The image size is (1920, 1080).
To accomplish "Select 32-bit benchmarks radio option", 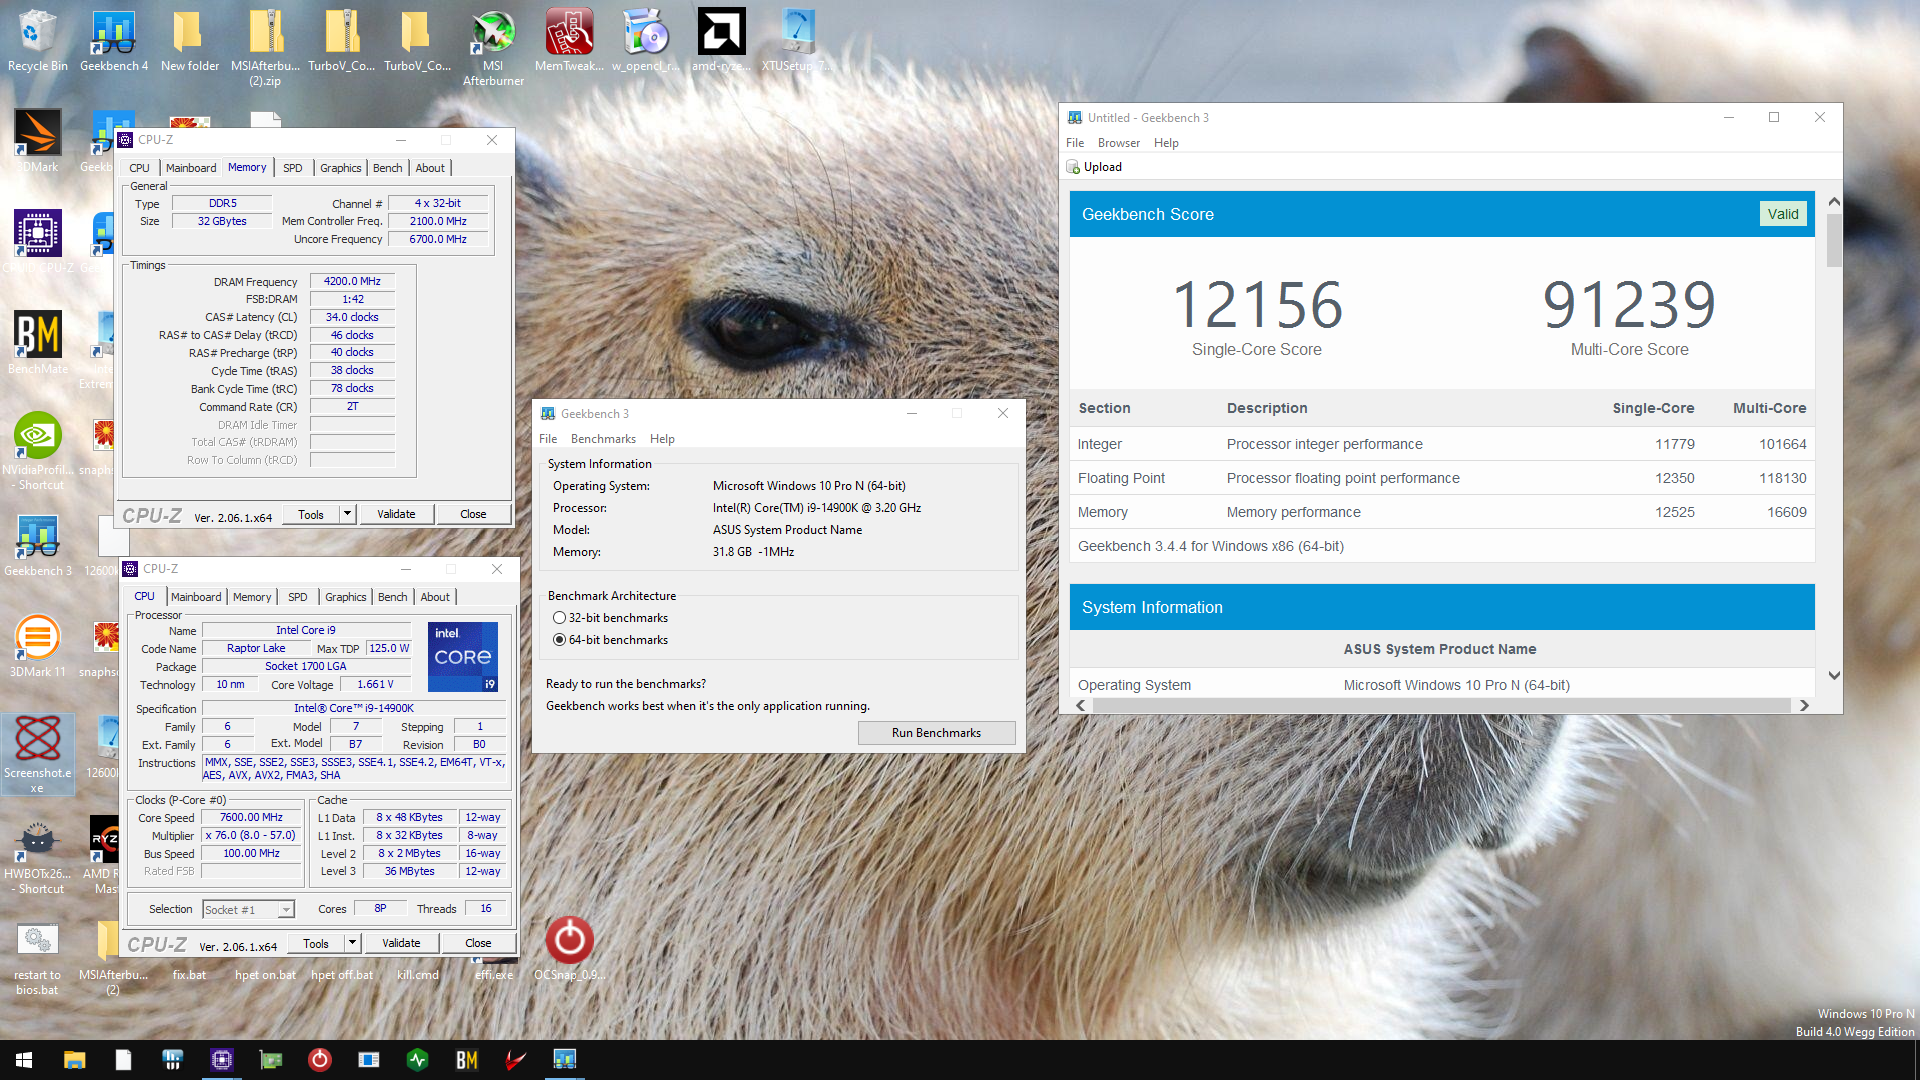I will click(x=560, y=618).
